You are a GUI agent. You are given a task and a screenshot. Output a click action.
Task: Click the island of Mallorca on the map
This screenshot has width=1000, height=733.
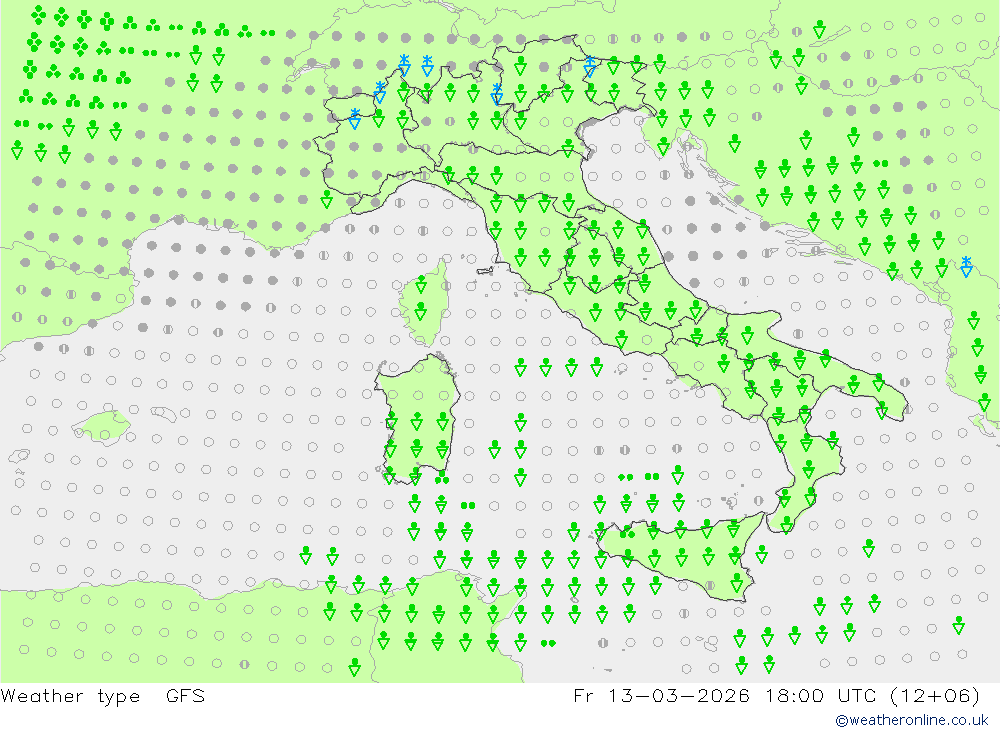coord(102,427)
